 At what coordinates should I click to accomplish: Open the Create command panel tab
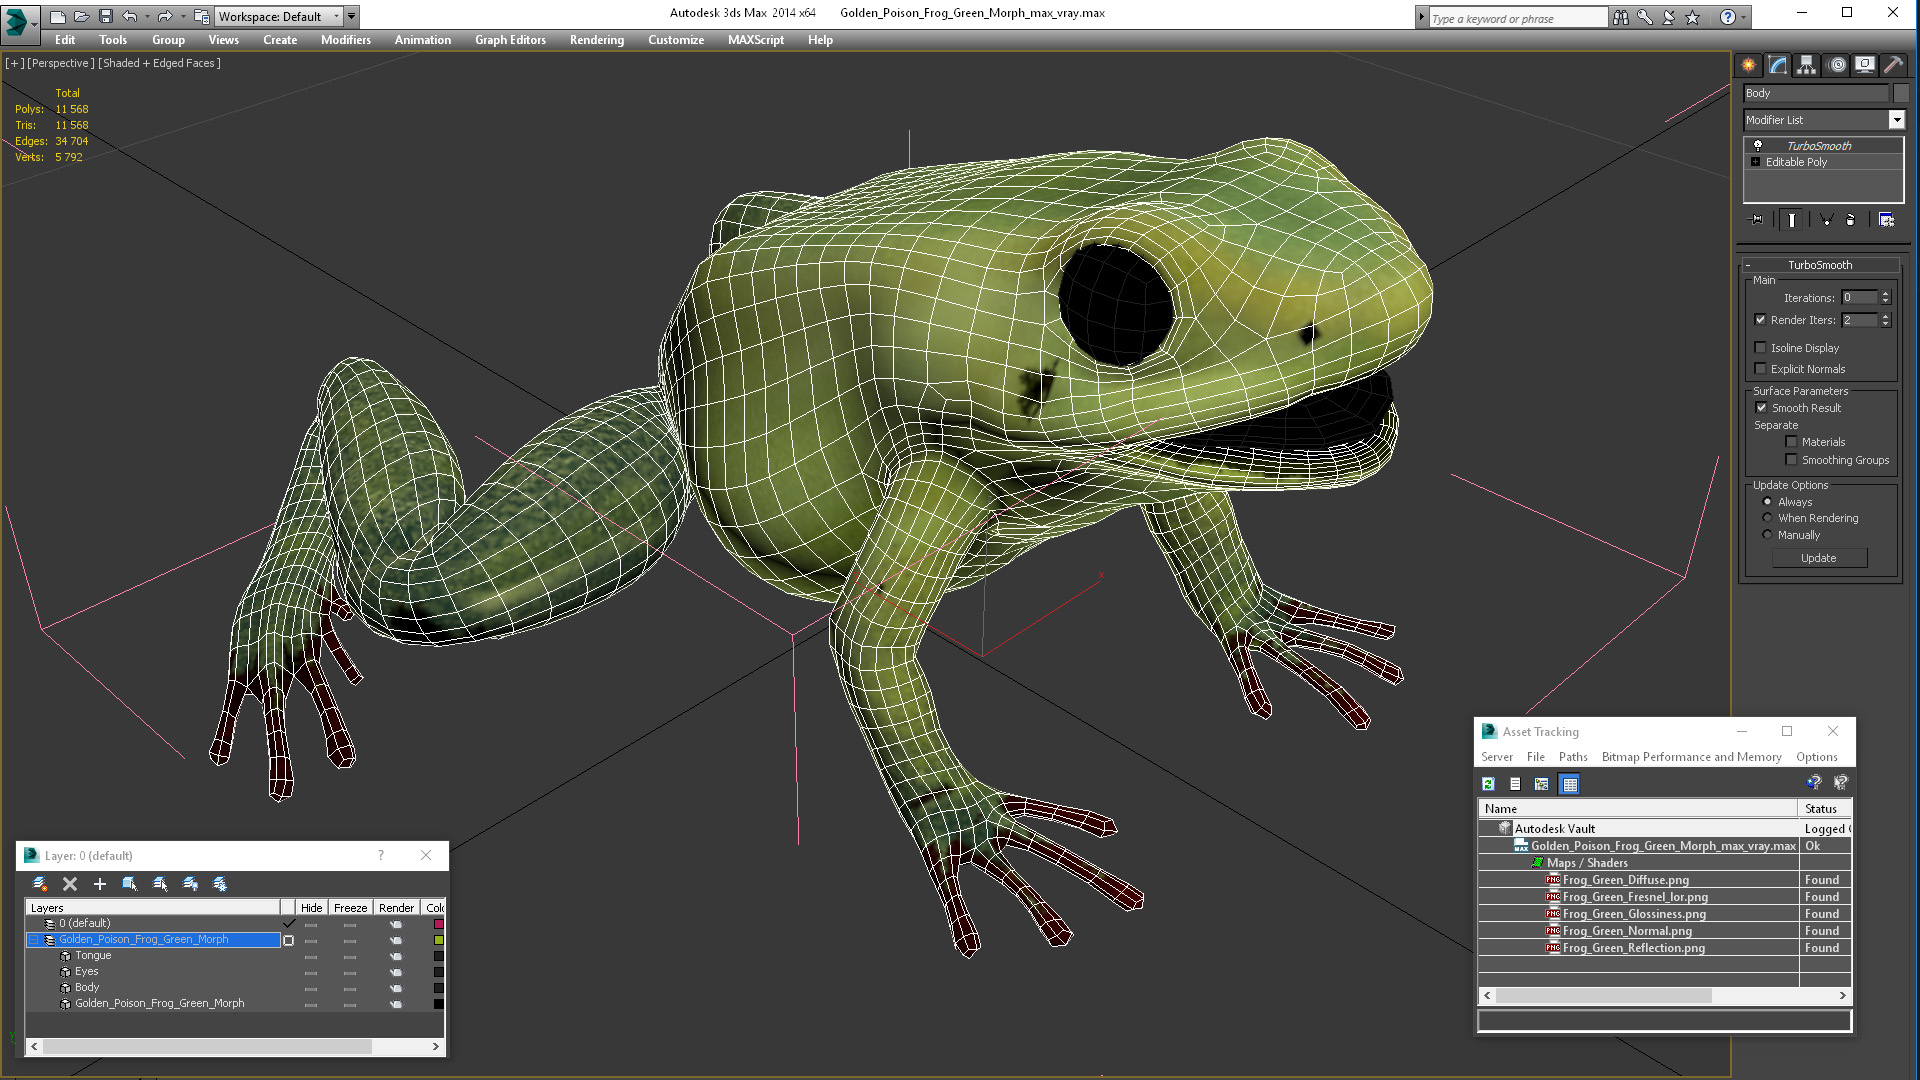pyautogui.click(x=1748, y=65)
